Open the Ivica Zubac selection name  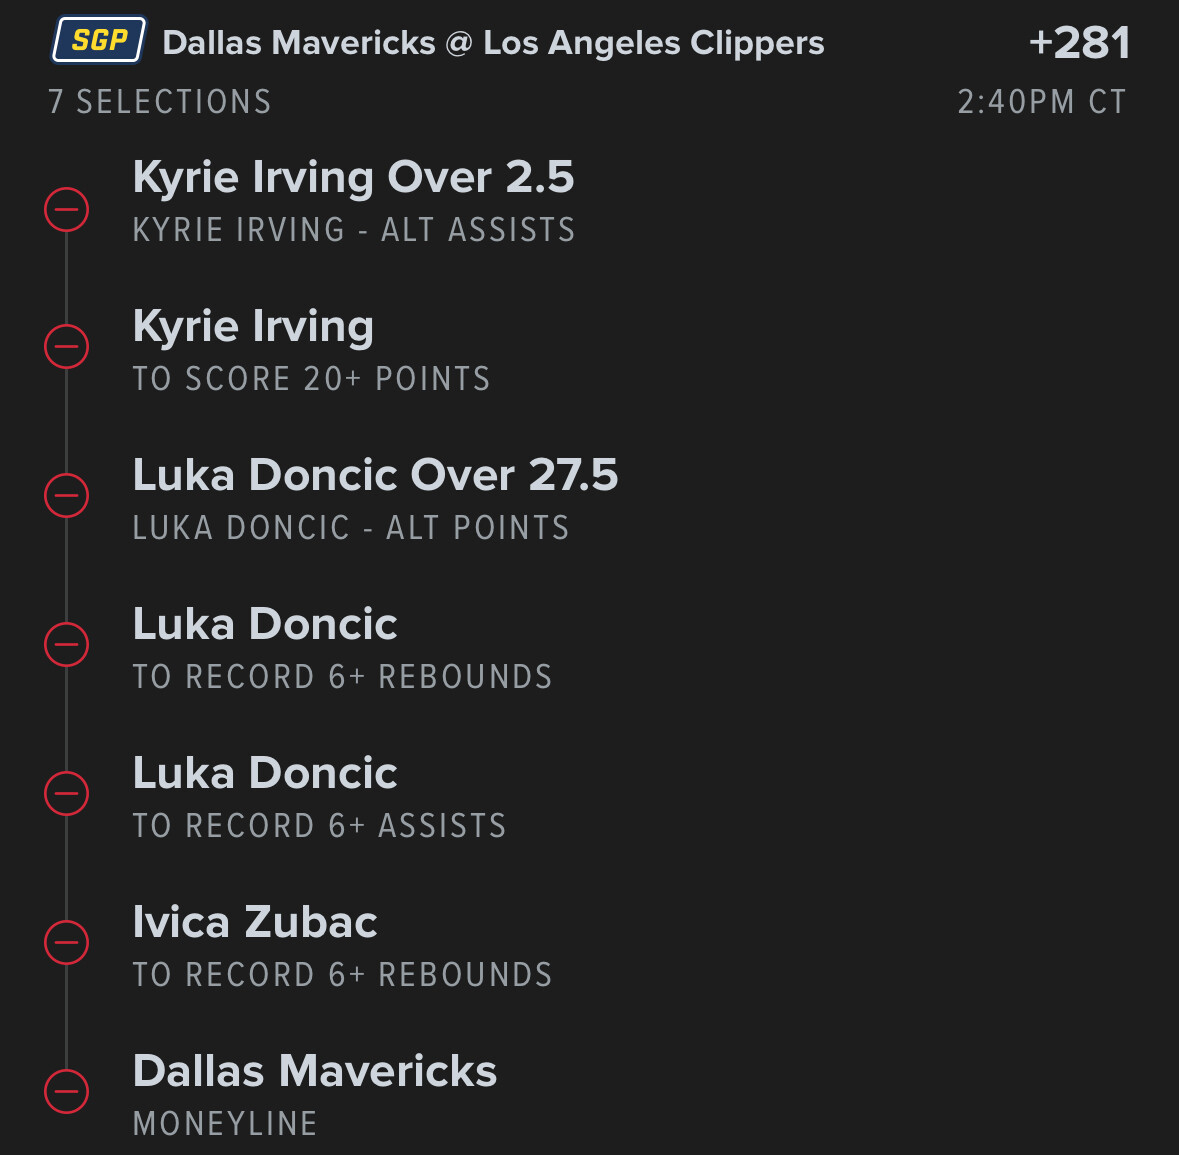point(255,922)
